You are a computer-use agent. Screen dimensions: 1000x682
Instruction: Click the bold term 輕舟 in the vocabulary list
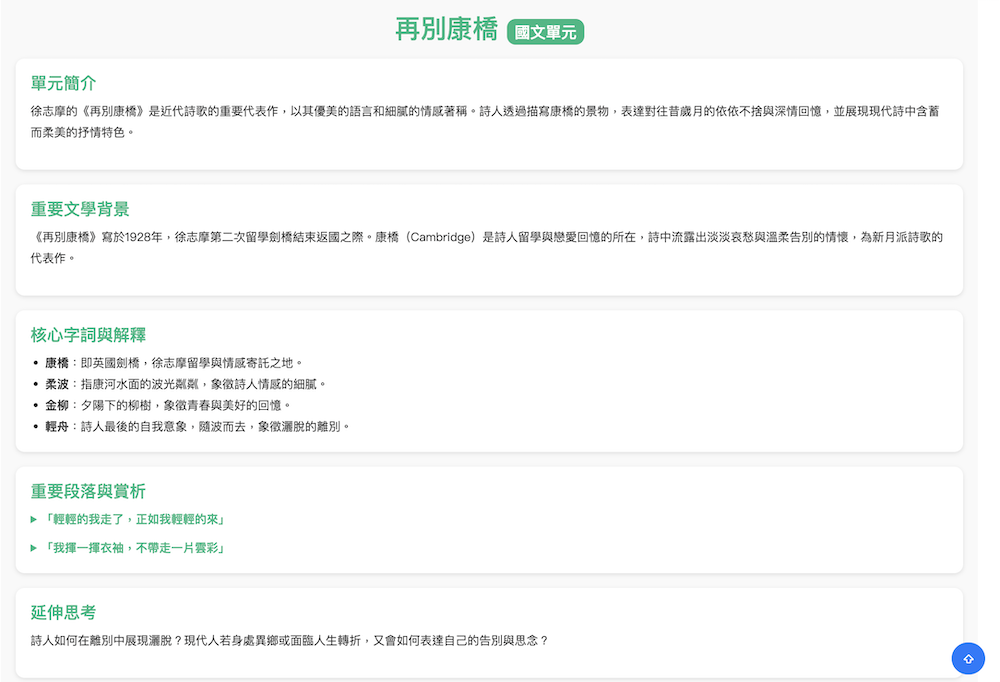click(x=57, y=427)
